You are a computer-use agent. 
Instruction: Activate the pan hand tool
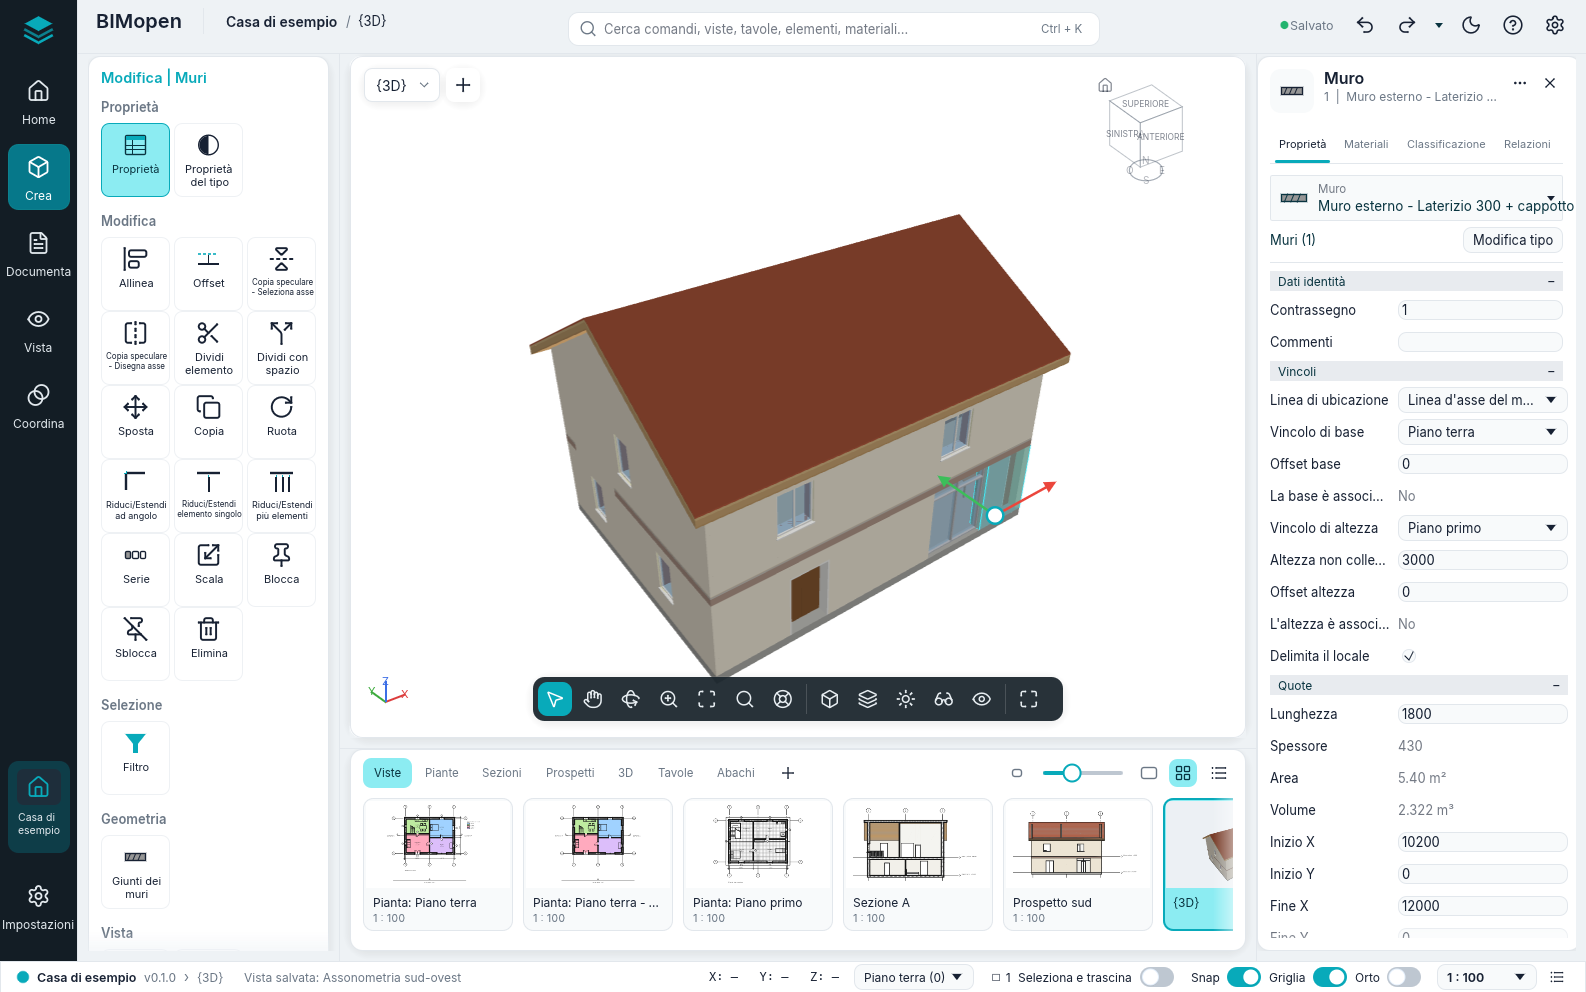click(x=593, y=699)
